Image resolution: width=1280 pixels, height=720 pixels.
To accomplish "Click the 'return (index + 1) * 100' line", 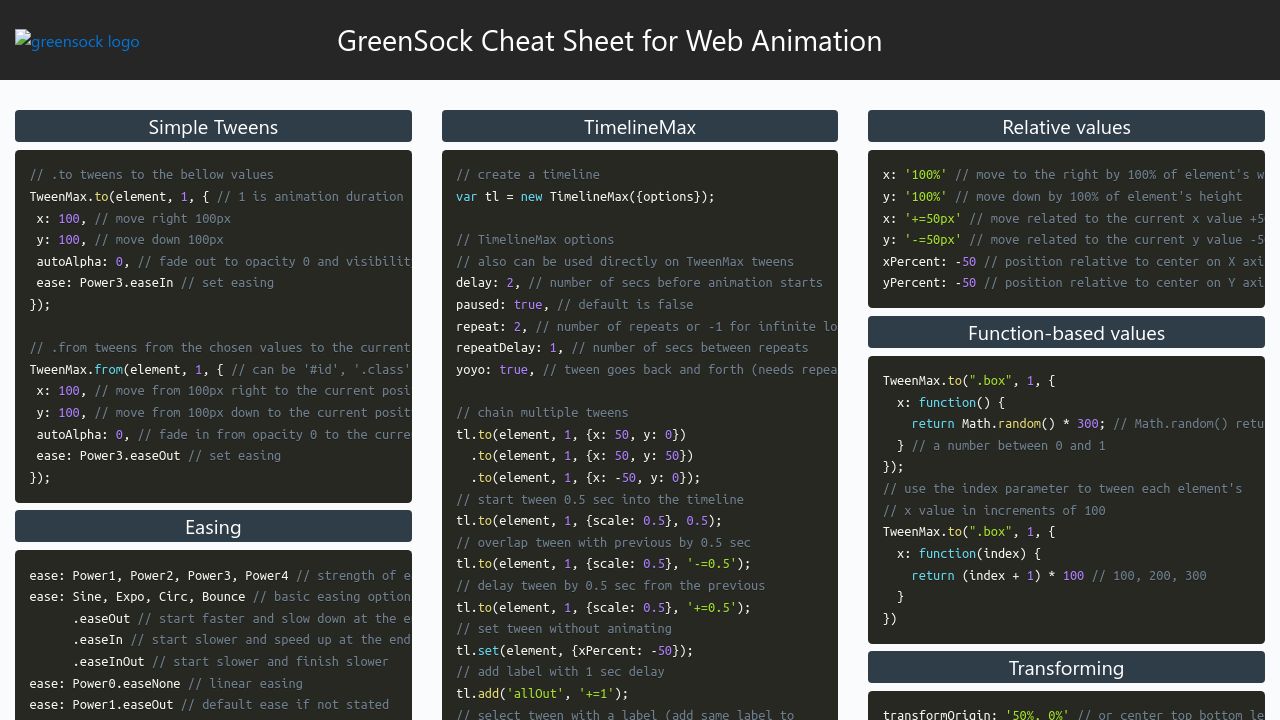I will [x=1058, y=575].
